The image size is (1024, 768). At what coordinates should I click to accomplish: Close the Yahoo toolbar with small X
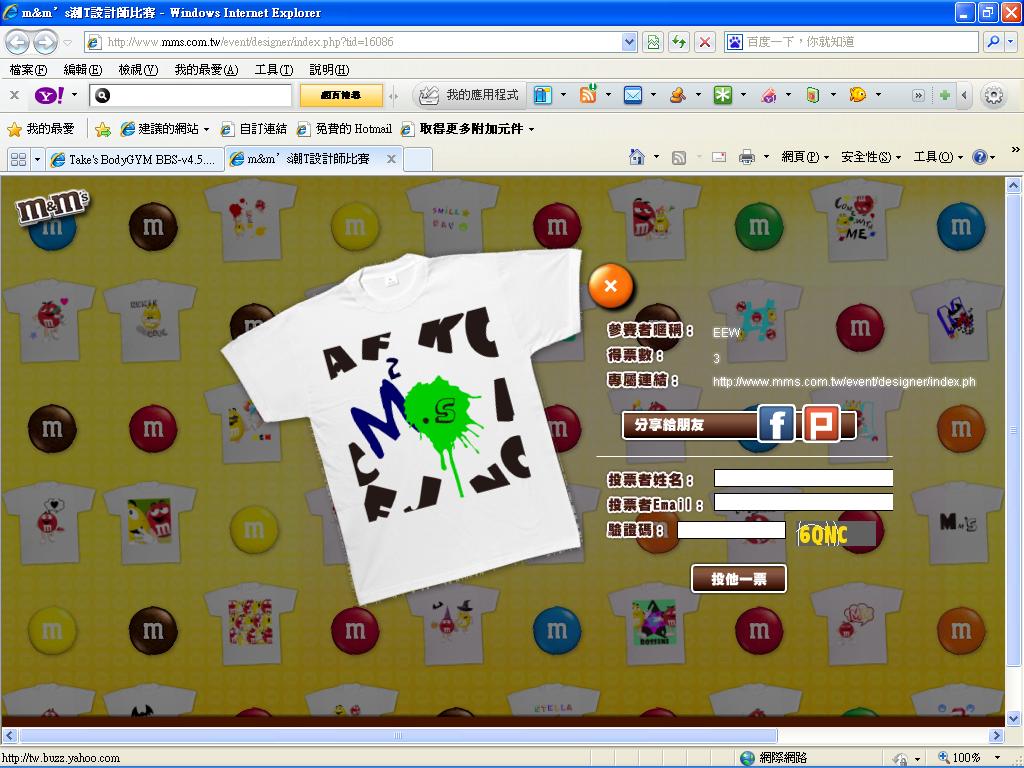pyautogui.click(x=14, y=95)
